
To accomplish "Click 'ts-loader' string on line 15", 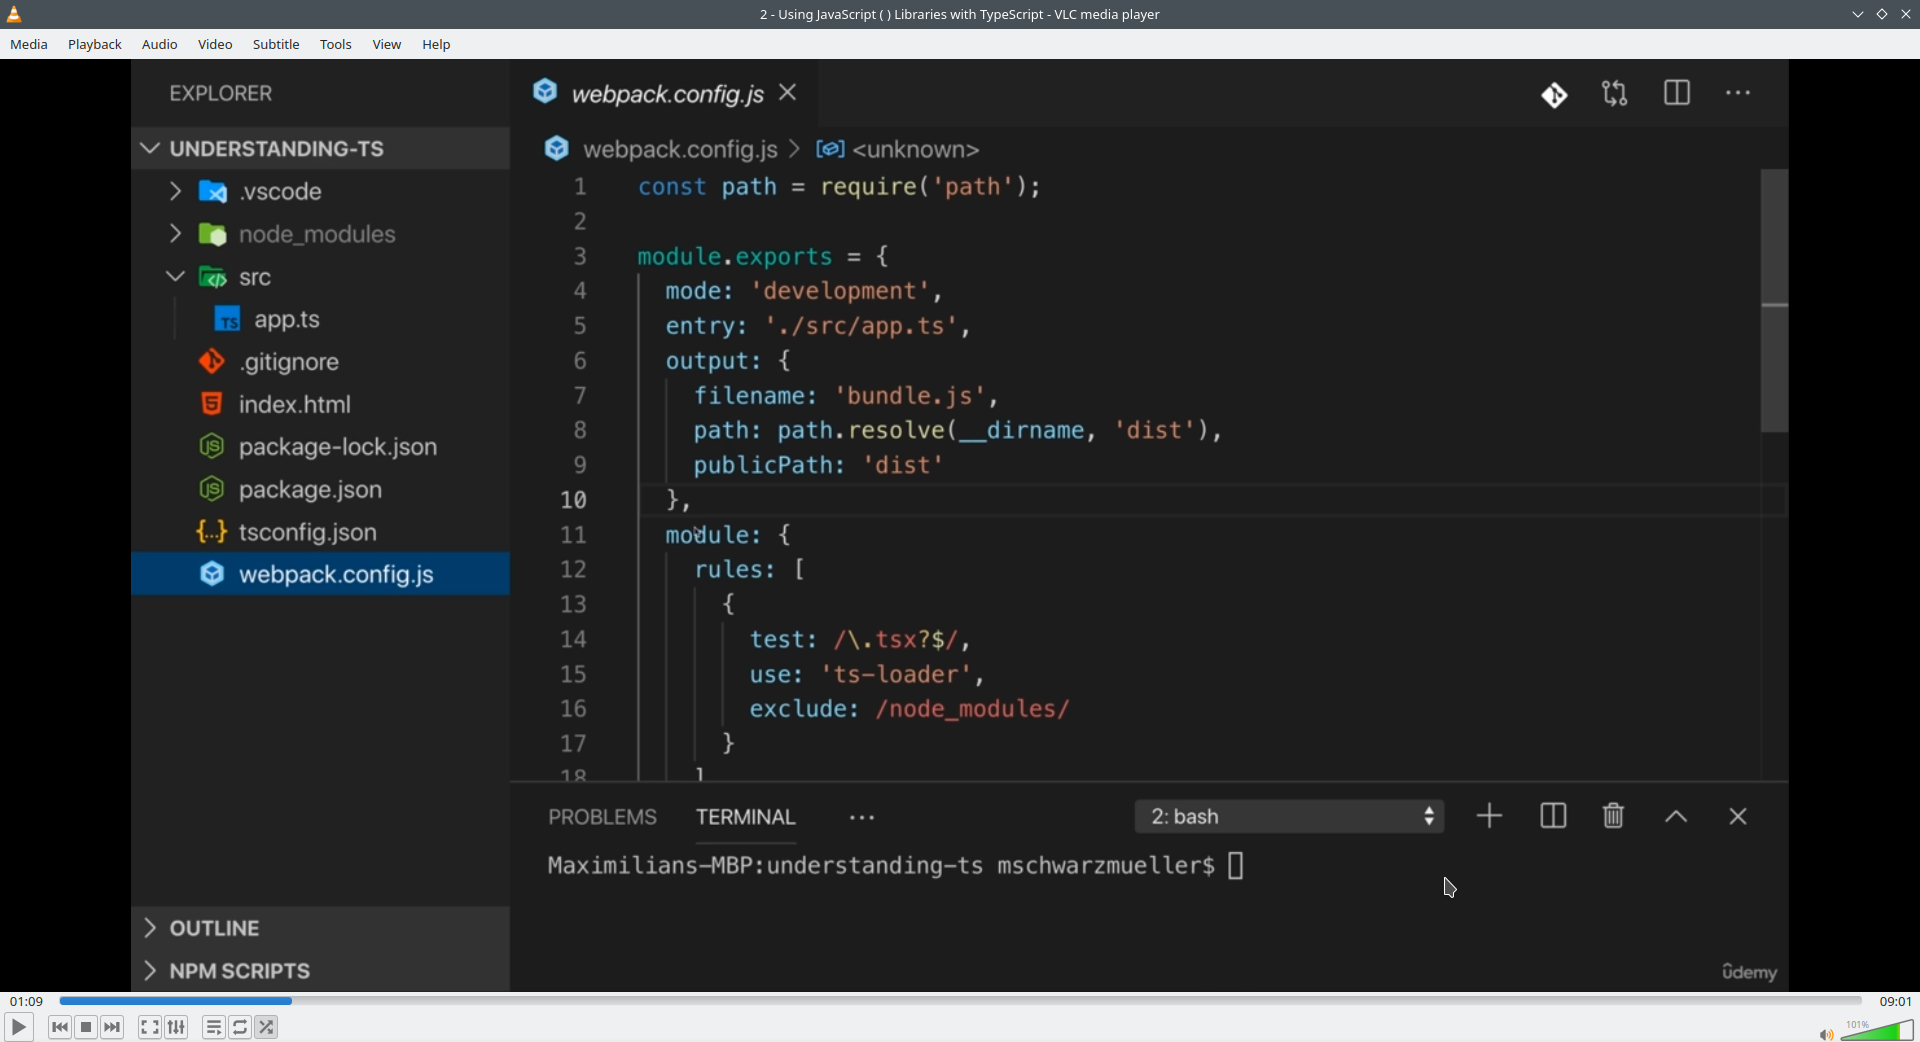I will [x=896, y=675].
